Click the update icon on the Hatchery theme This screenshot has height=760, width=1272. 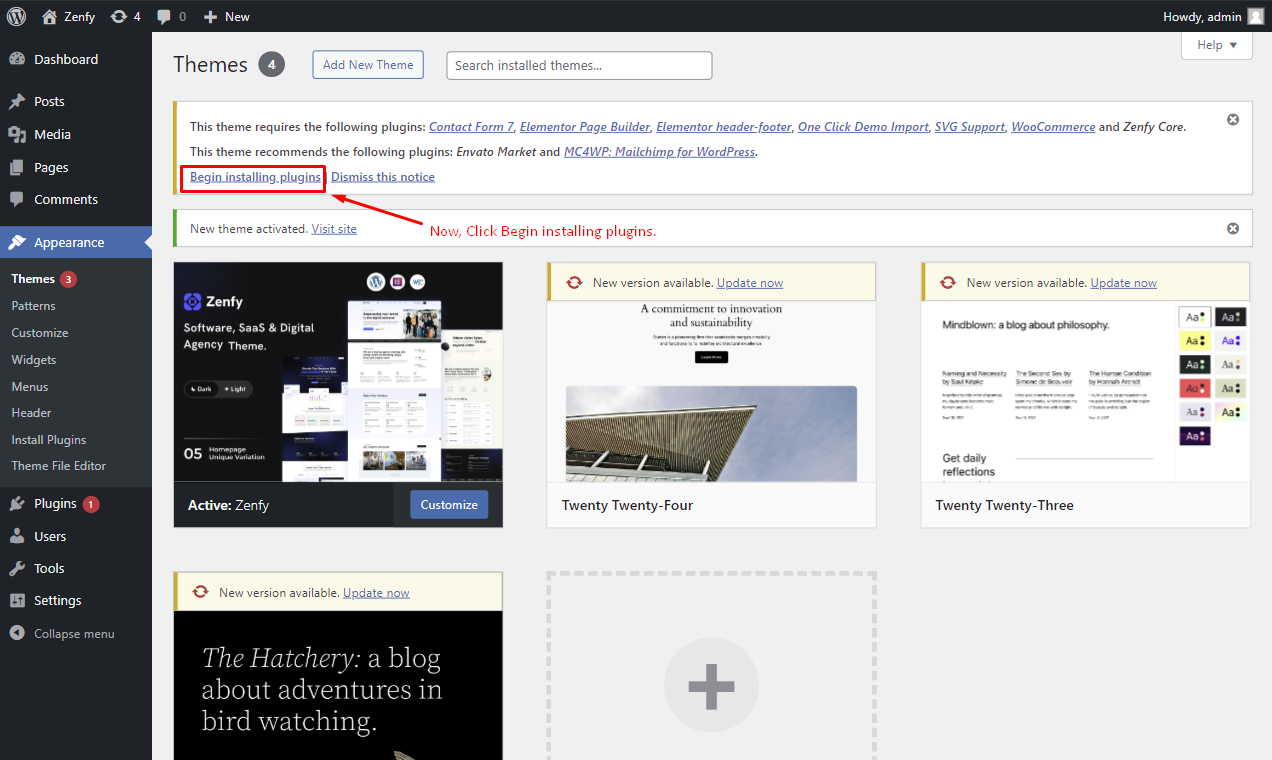tap(200, 592)
